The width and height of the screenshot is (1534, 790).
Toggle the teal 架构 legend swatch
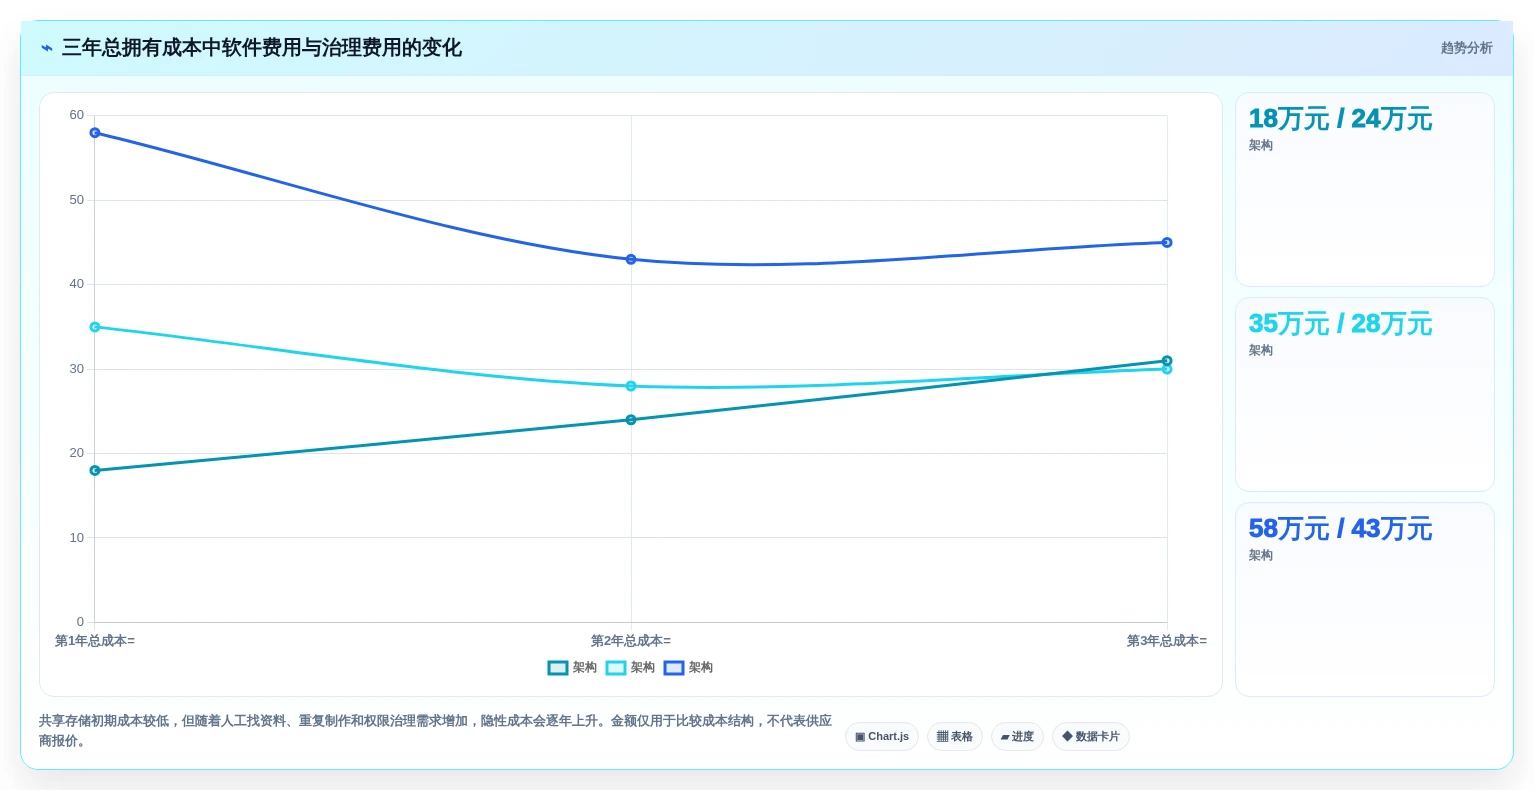[x=558, y=668]
